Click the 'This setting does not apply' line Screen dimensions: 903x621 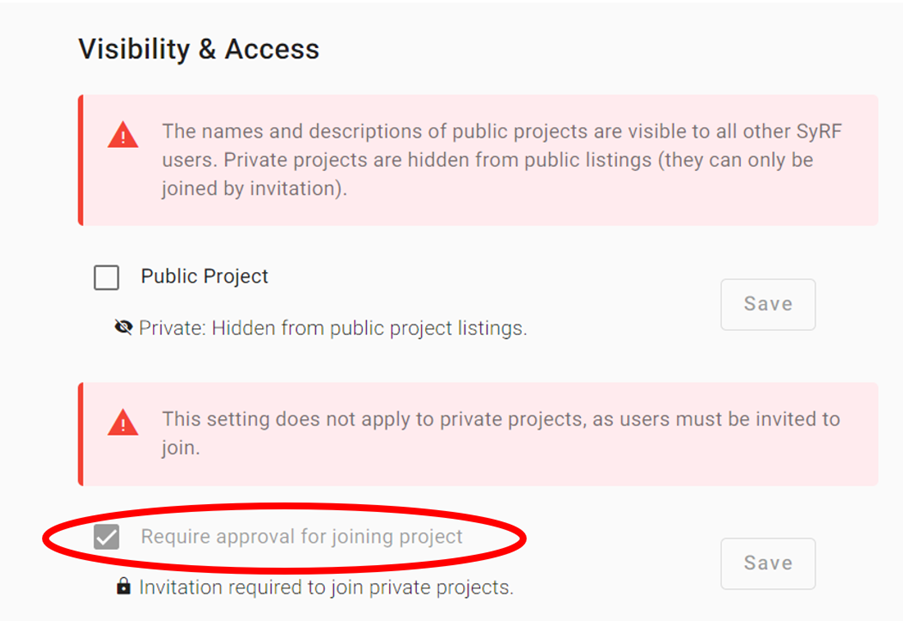500,419
